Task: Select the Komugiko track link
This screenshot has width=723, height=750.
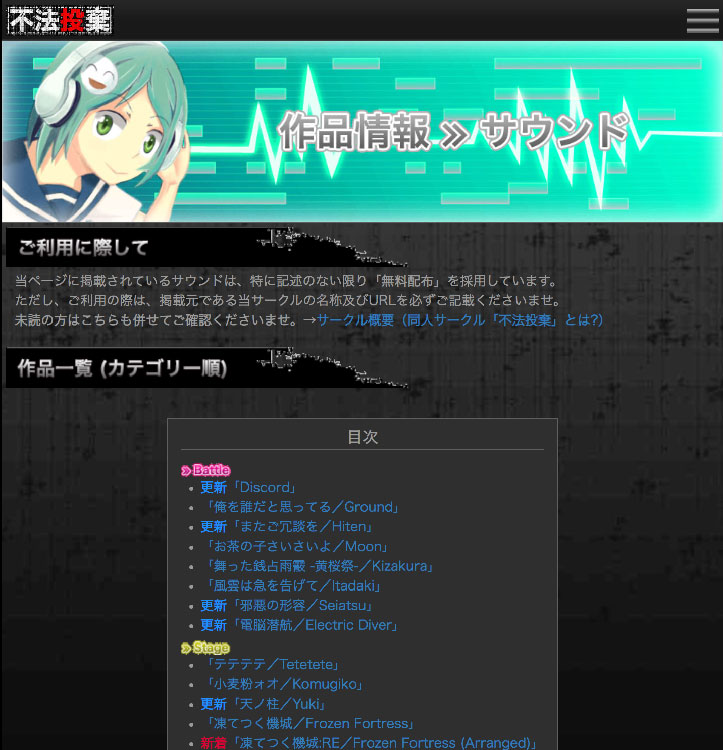Action: 283,685
